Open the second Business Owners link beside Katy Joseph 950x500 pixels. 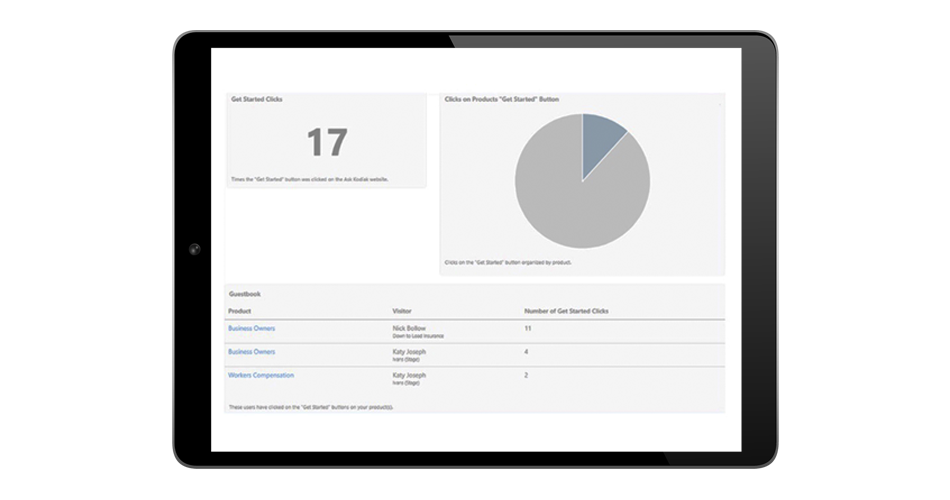(251, 352)
